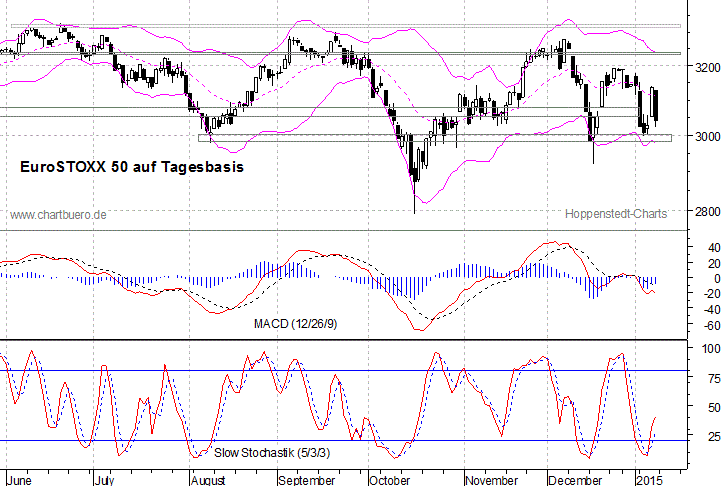Screen dimensions: 723x486
Task: Click the Stochastik axis value 50
Action: click(714, 408)
